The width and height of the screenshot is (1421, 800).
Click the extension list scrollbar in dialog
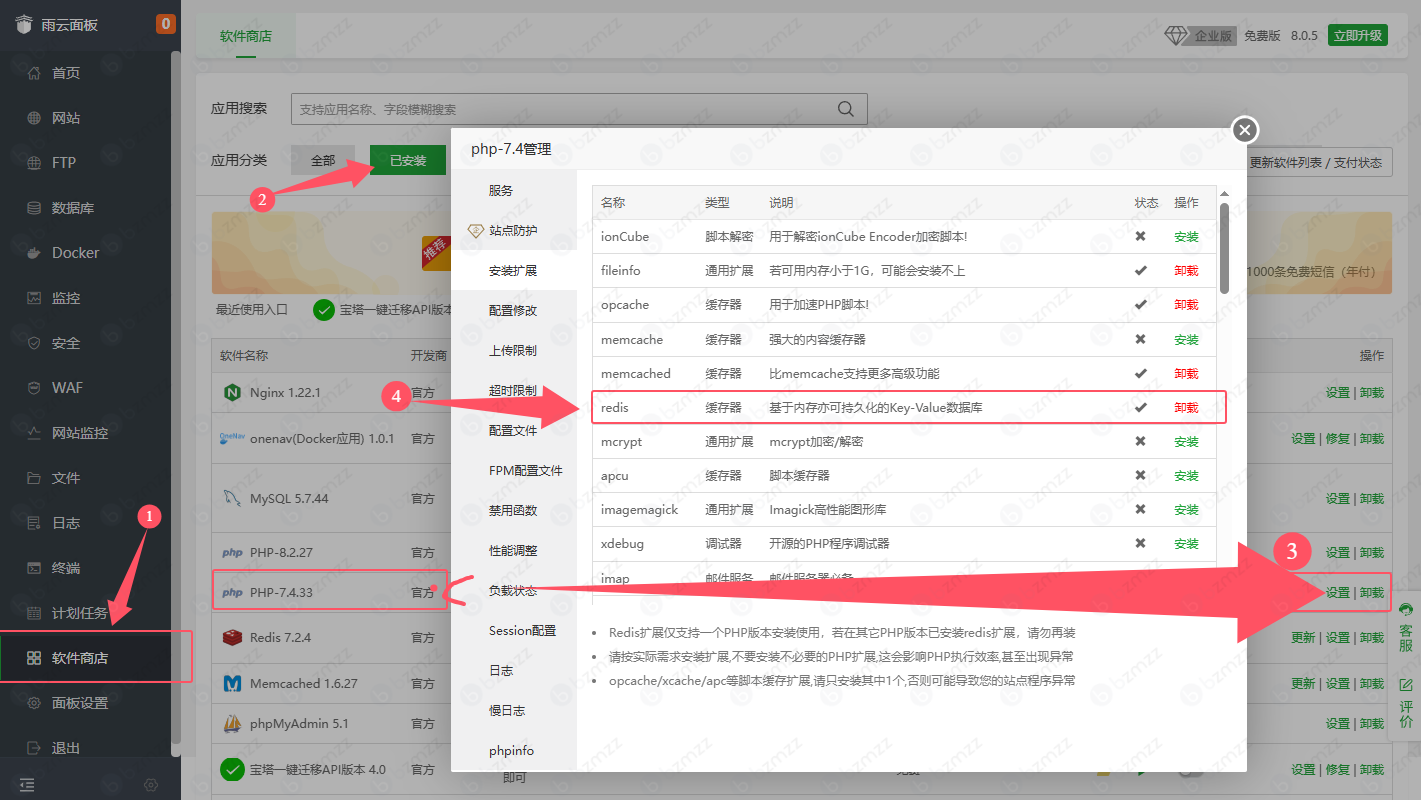click(1224, 248)
